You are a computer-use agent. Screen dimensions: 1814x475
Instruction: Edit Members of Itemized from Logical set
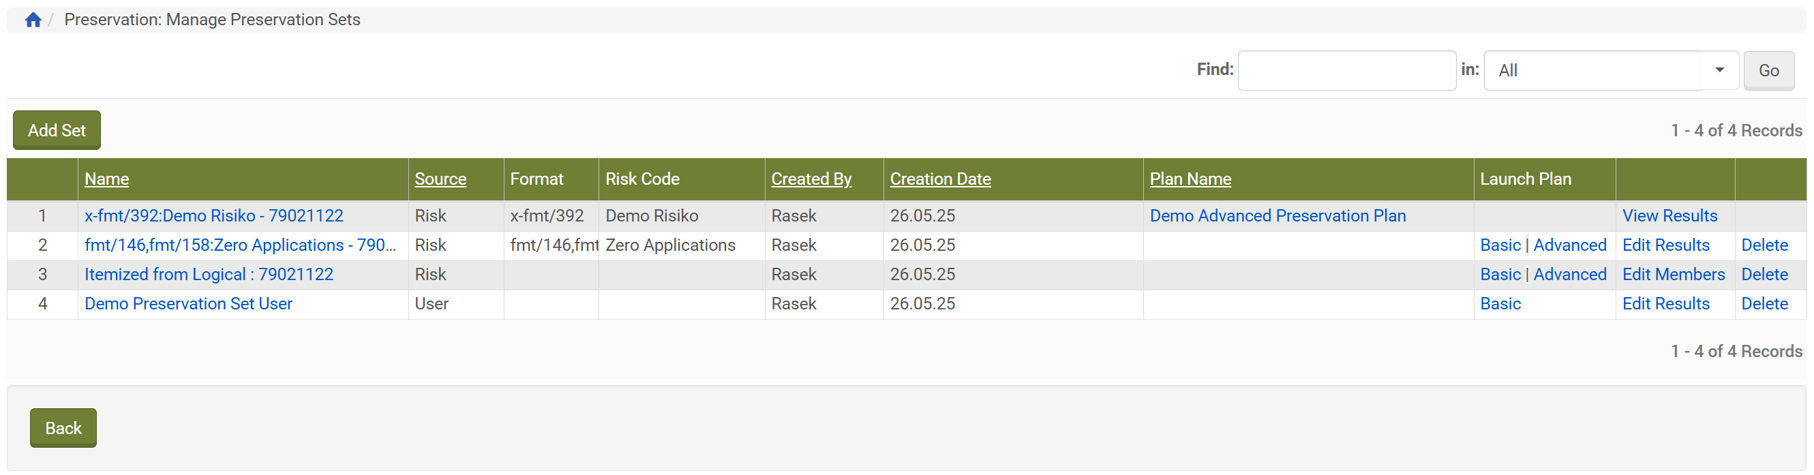(x=1673, y=274)
